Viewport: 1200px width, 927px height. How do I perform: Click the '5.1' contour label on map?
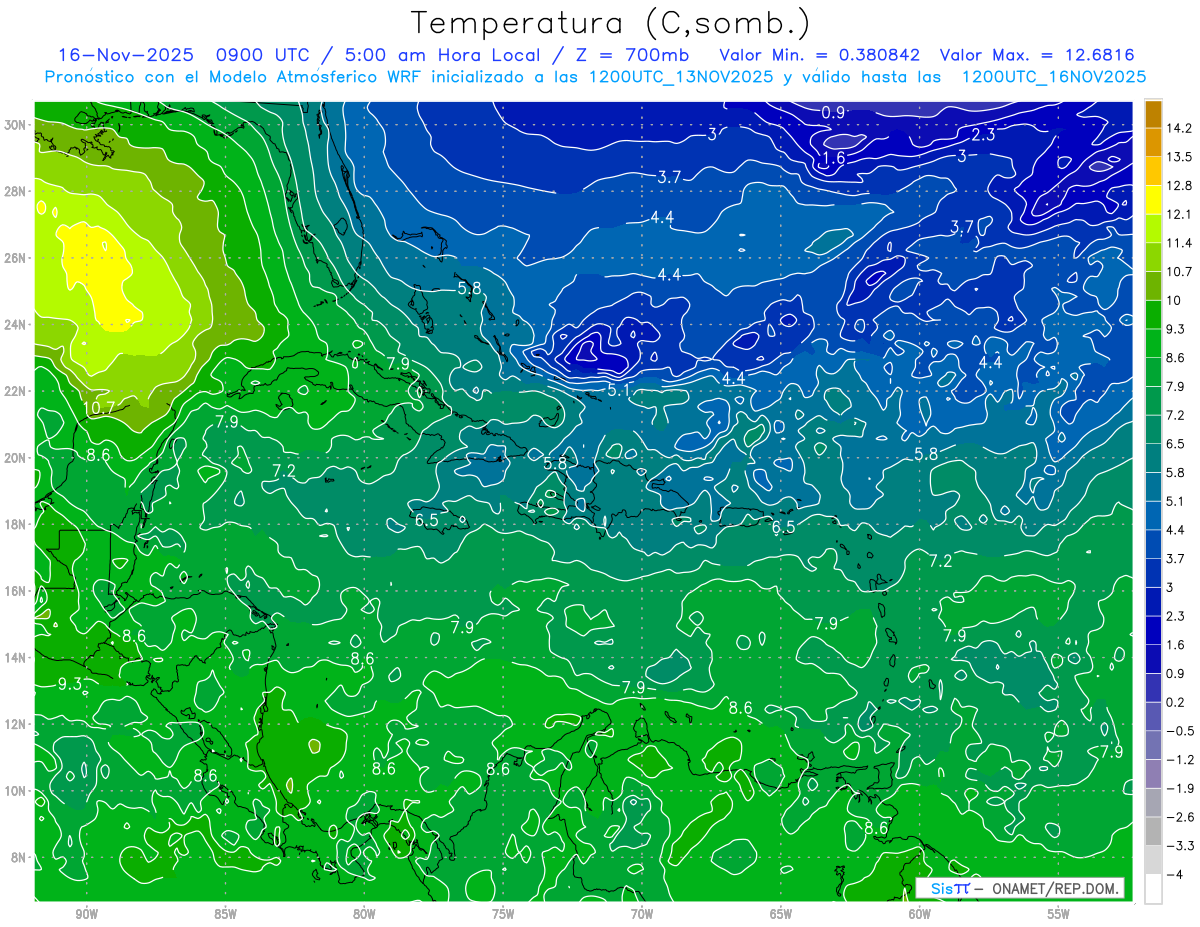[x=619, y=390]
